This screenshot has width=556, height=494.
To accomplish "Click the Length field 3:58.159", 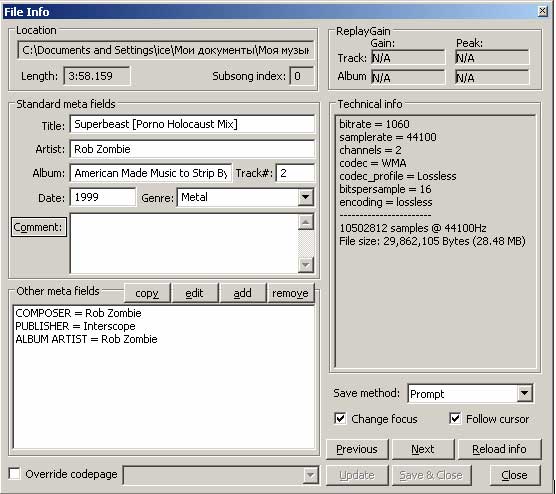I will 97,76.
